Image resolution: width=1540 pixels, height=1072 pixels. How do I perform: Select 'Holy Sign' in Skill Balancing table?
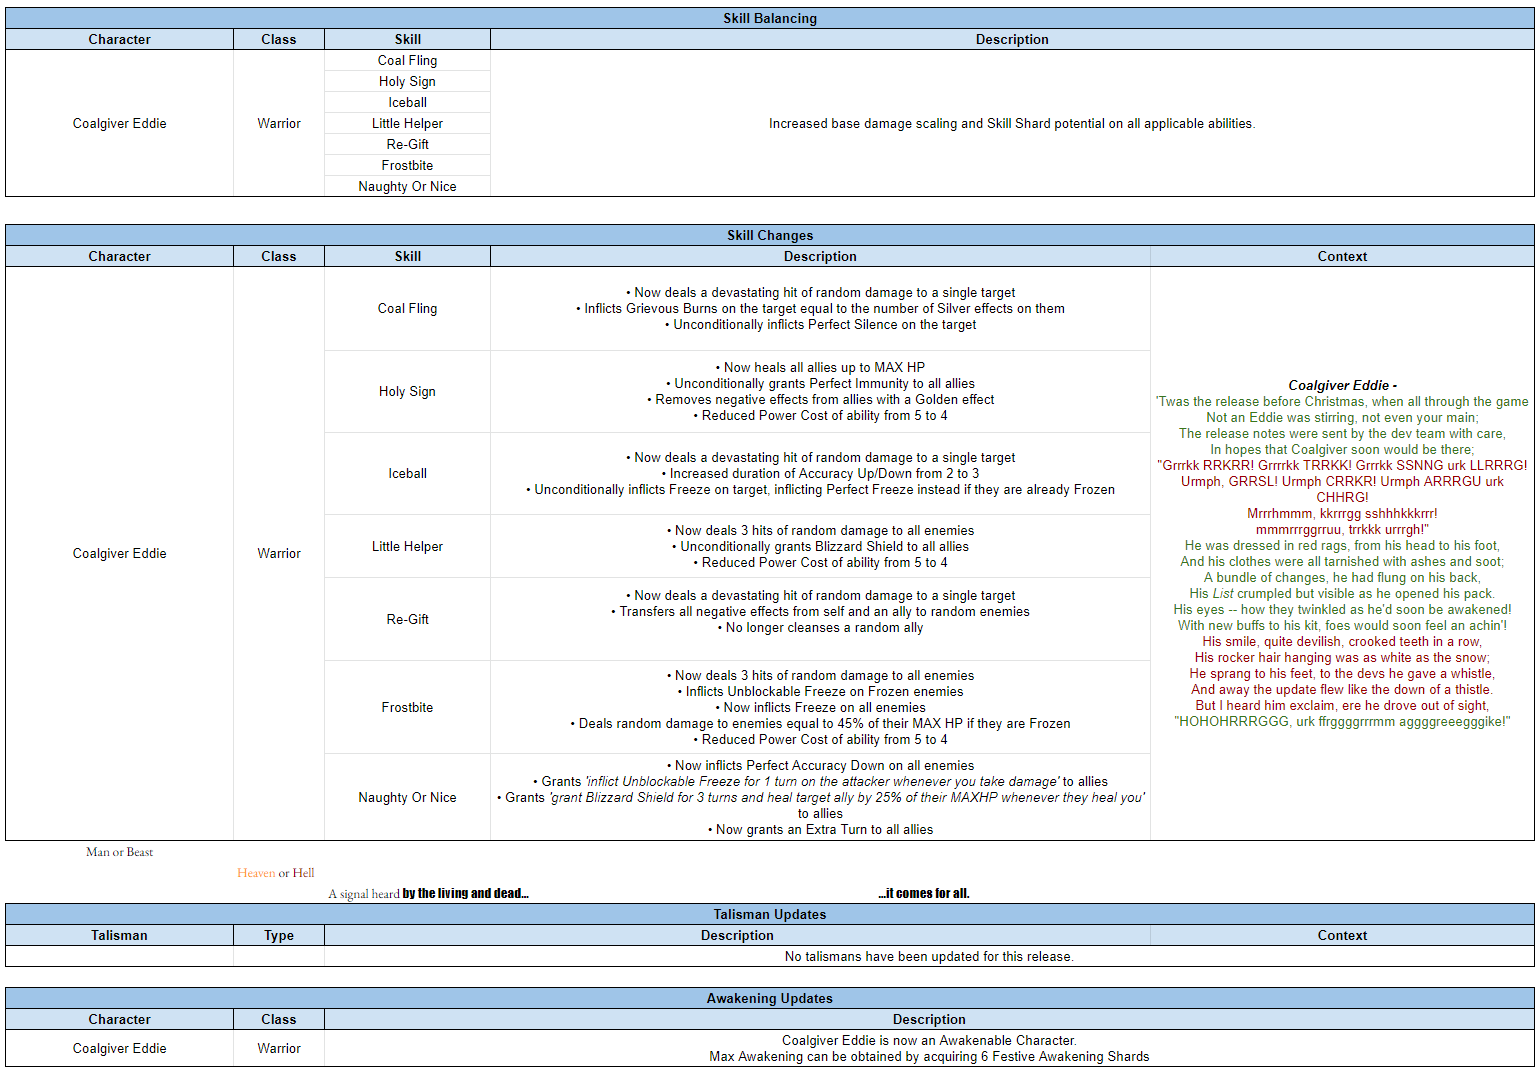(x=407, y=81)
